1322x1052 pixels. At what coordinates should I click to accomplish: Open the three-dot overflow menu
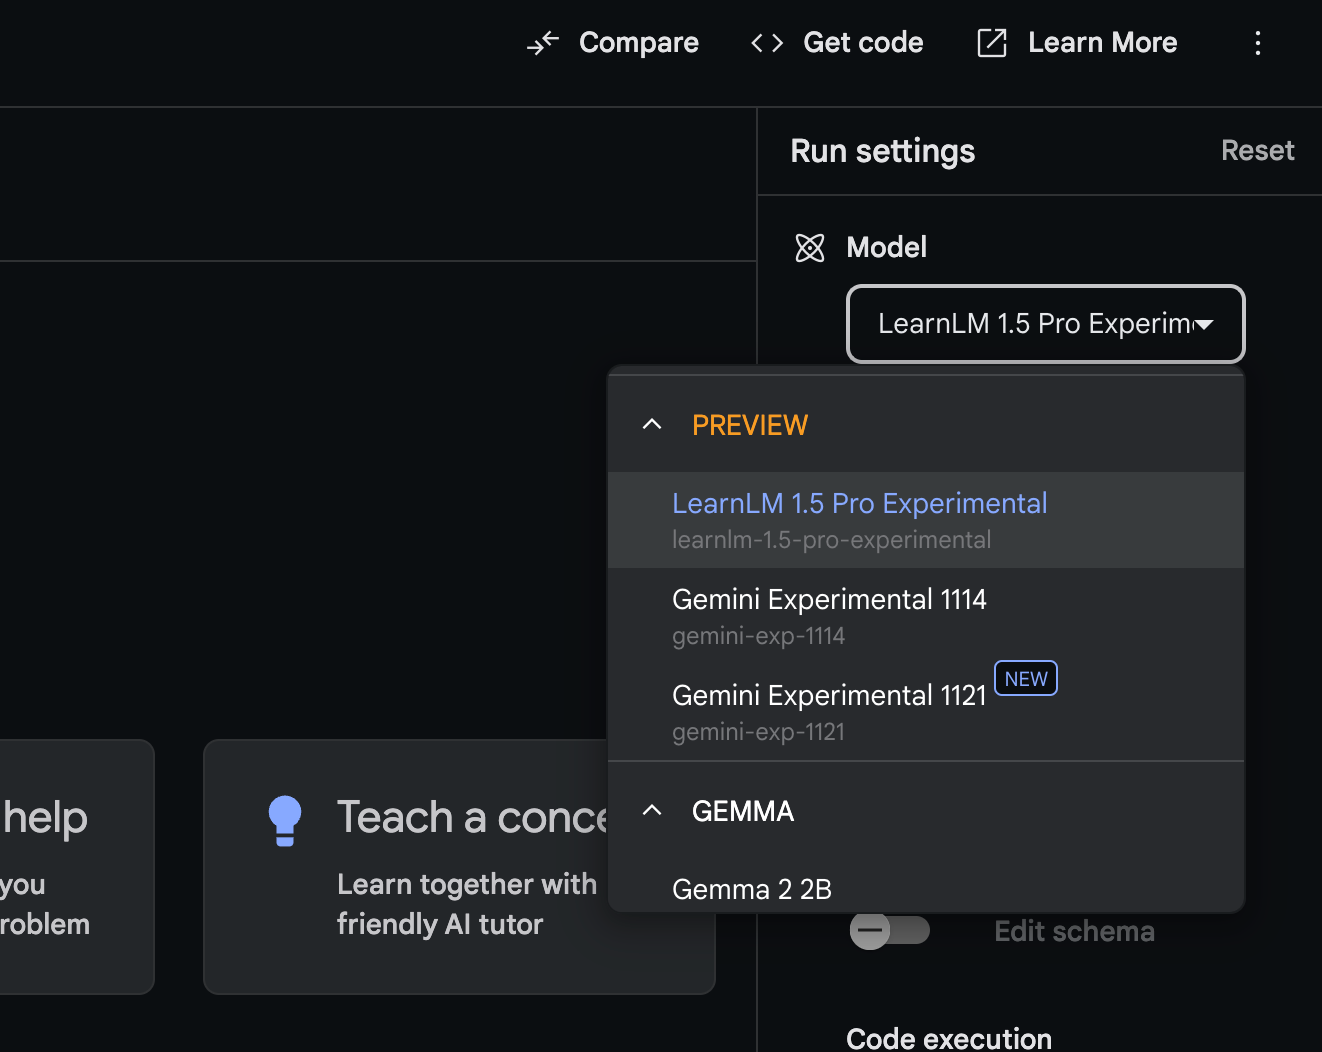tap(1258, 43)
